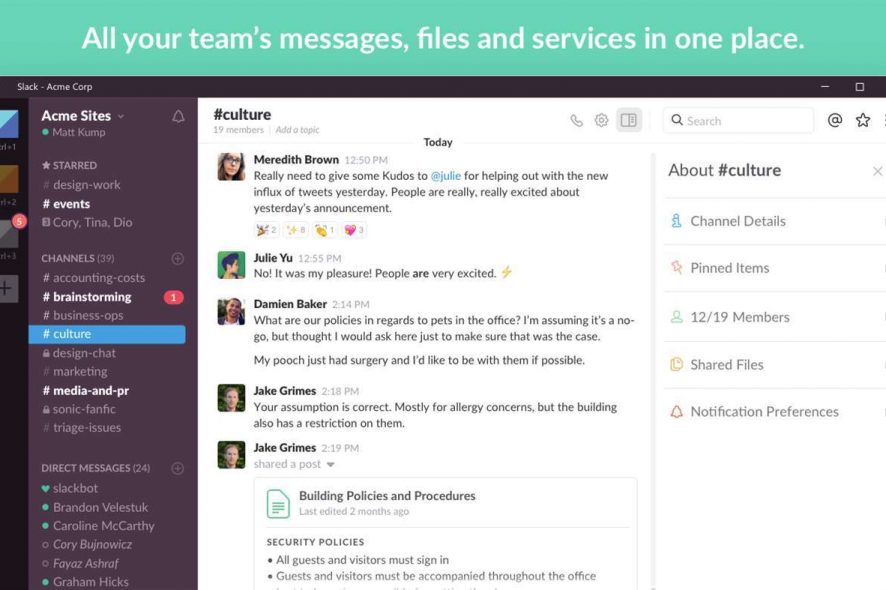Click the Search input field

coord(738,120)
